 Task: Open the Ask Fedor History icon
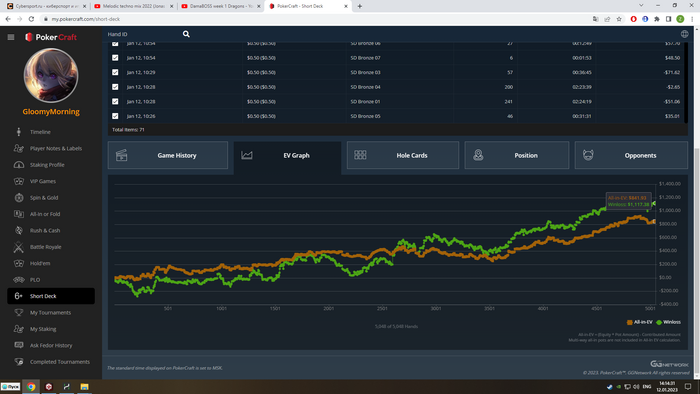tap(19, 345)
